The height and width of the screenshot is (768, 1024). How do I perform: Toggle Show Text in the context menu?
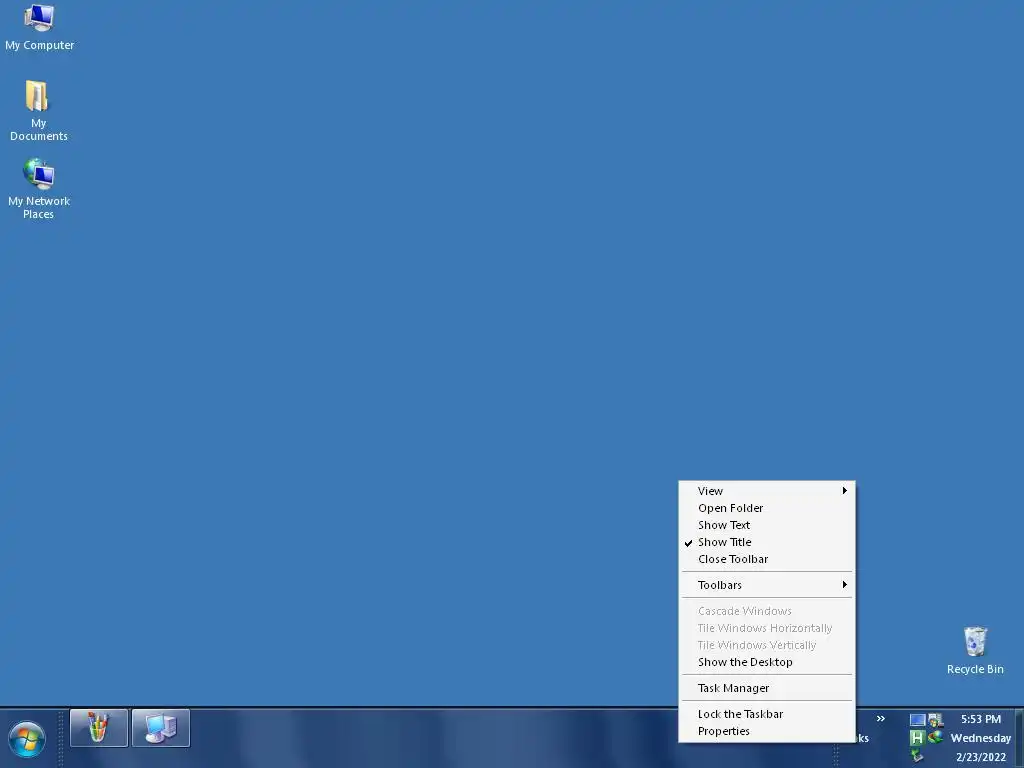click(767, 525)
